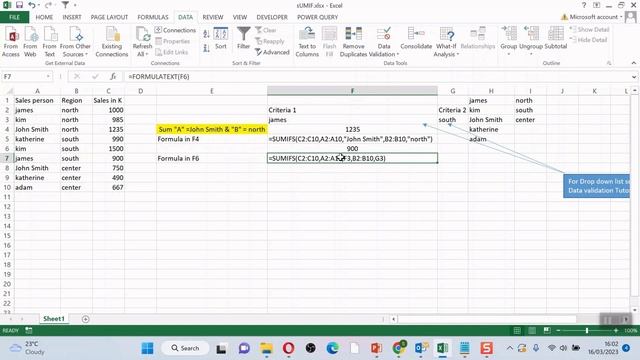The height and width of the screenshot is (360, 640).
Task: Switch to the INSERT tab
Action: [x=72, y=17]
